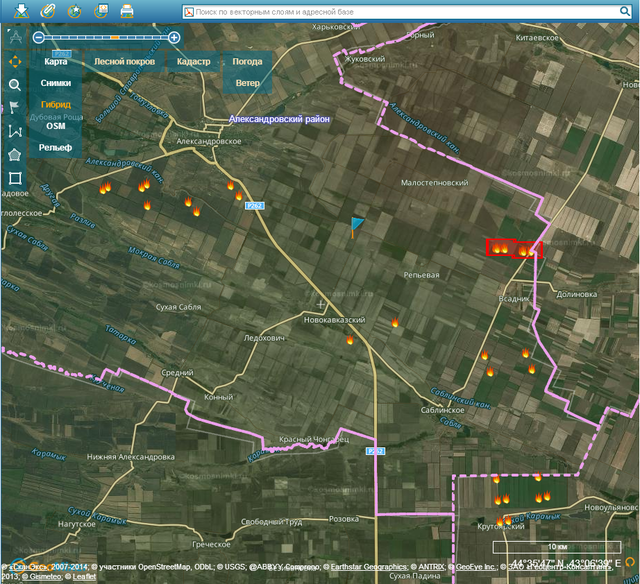Switch base layer to OSM

coord(56,126)
